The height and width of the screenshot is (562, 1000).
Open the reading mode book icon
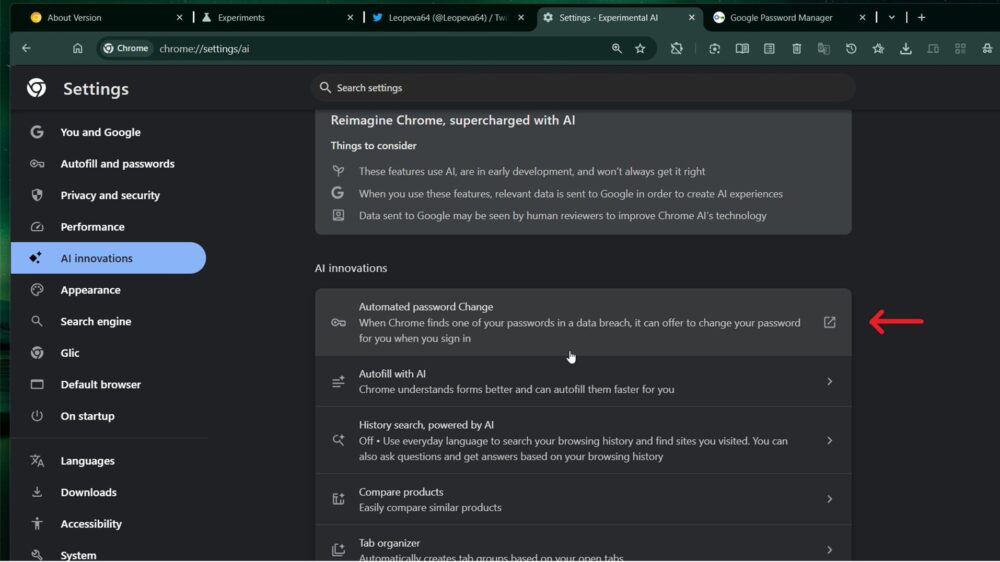(742, 48)
